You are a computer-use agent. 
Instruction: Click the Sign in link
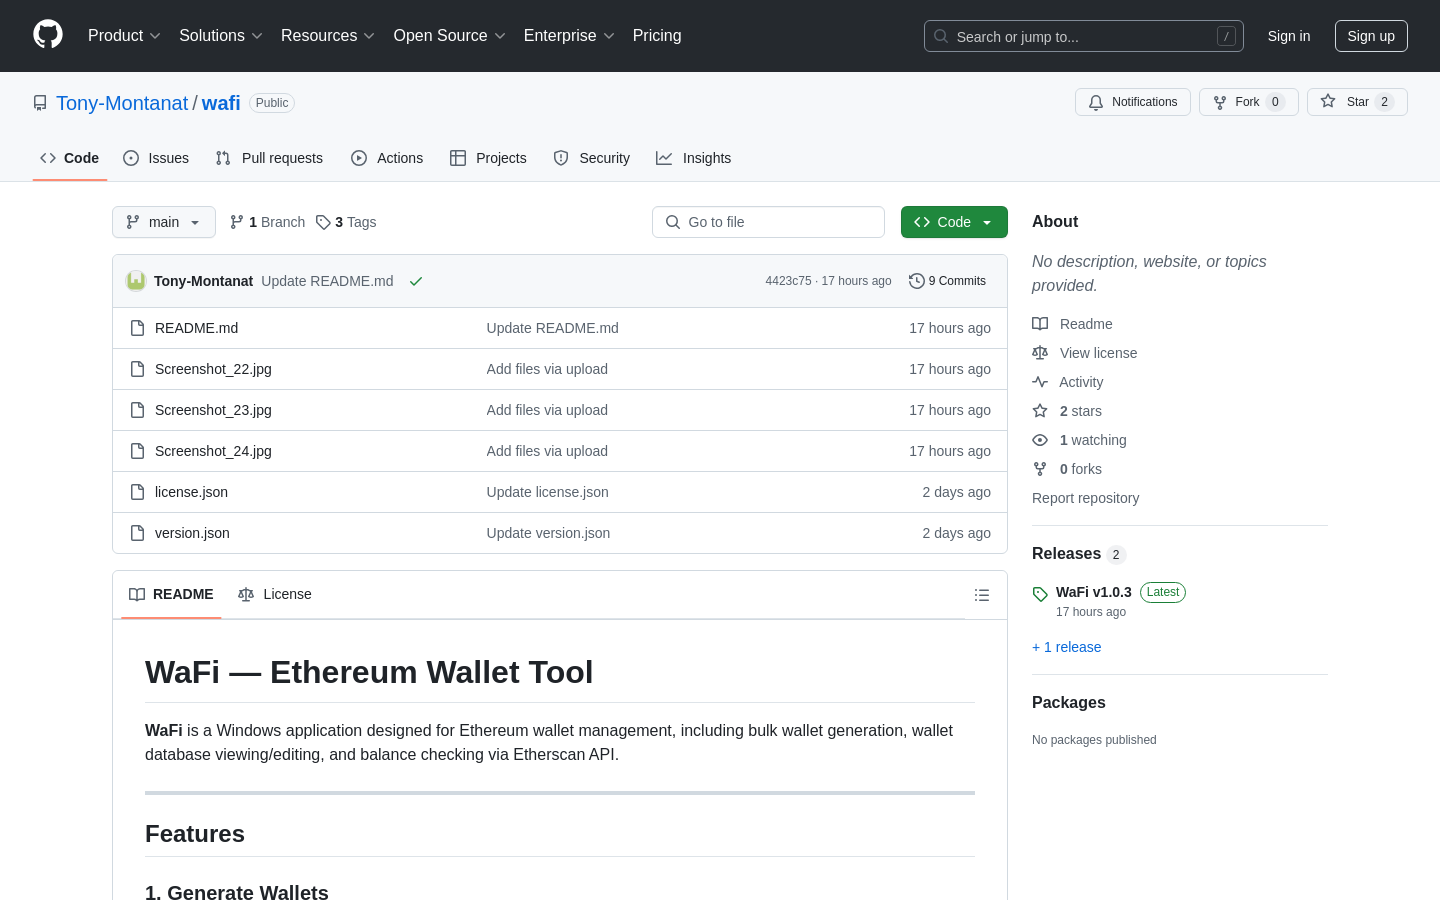pos(1289,36)
